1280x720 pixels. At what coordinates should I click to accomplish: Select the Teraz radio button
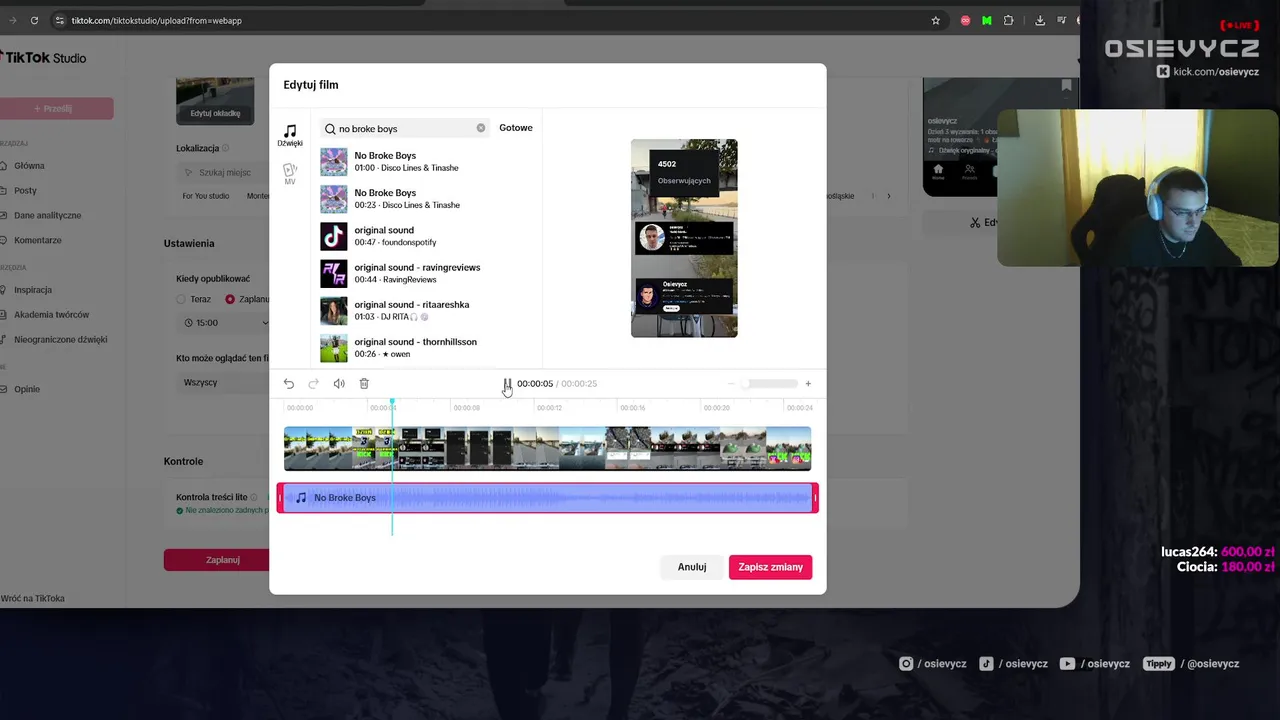pos(181,299)
